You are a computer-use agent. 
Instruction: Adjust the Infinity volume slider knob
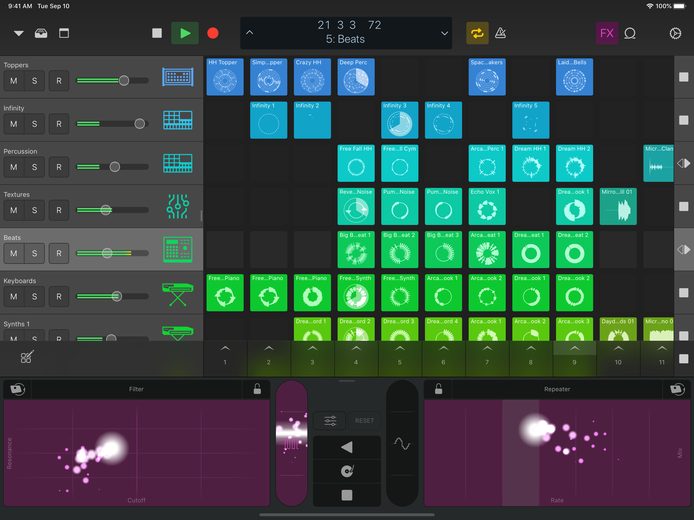click(x=139, y=123)
